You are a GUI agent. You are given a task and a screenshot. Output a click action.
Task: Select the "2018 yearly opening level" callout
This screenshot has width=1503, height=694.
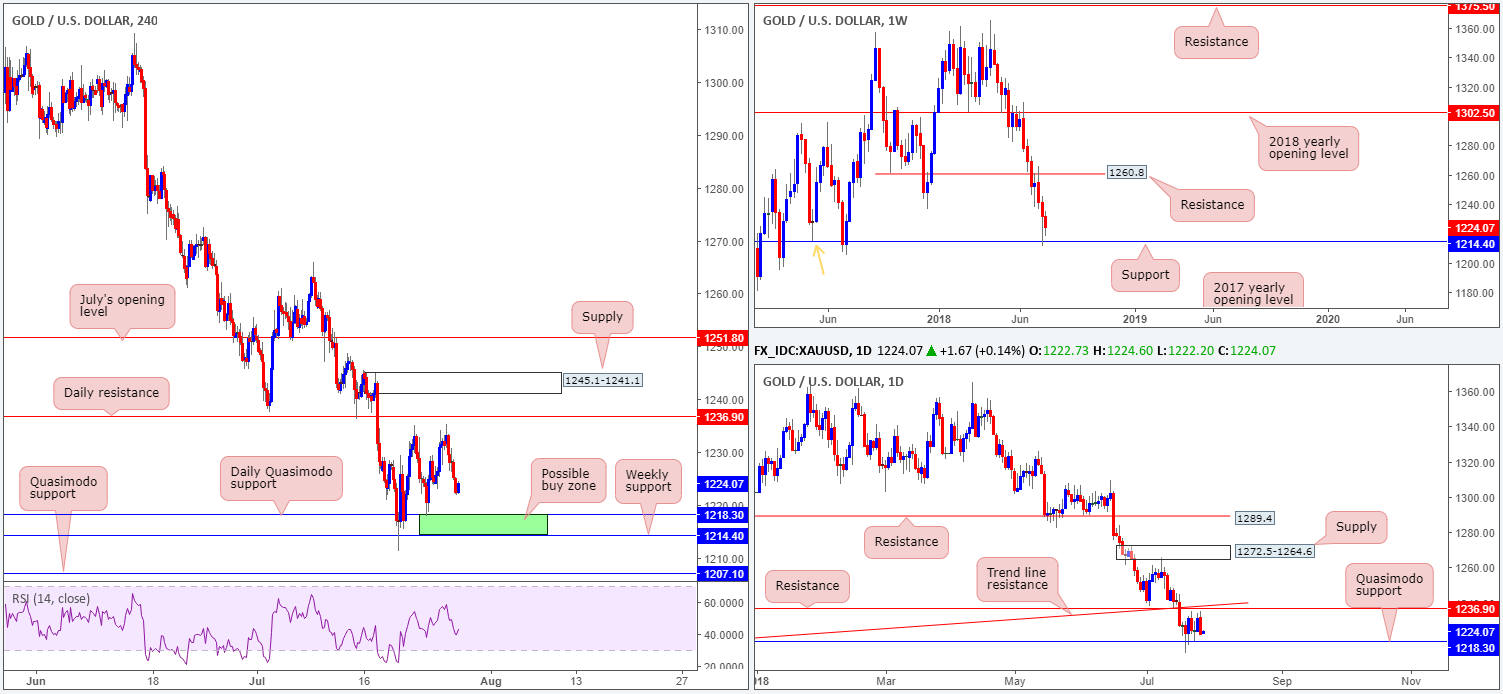(x=1308, y=147)
